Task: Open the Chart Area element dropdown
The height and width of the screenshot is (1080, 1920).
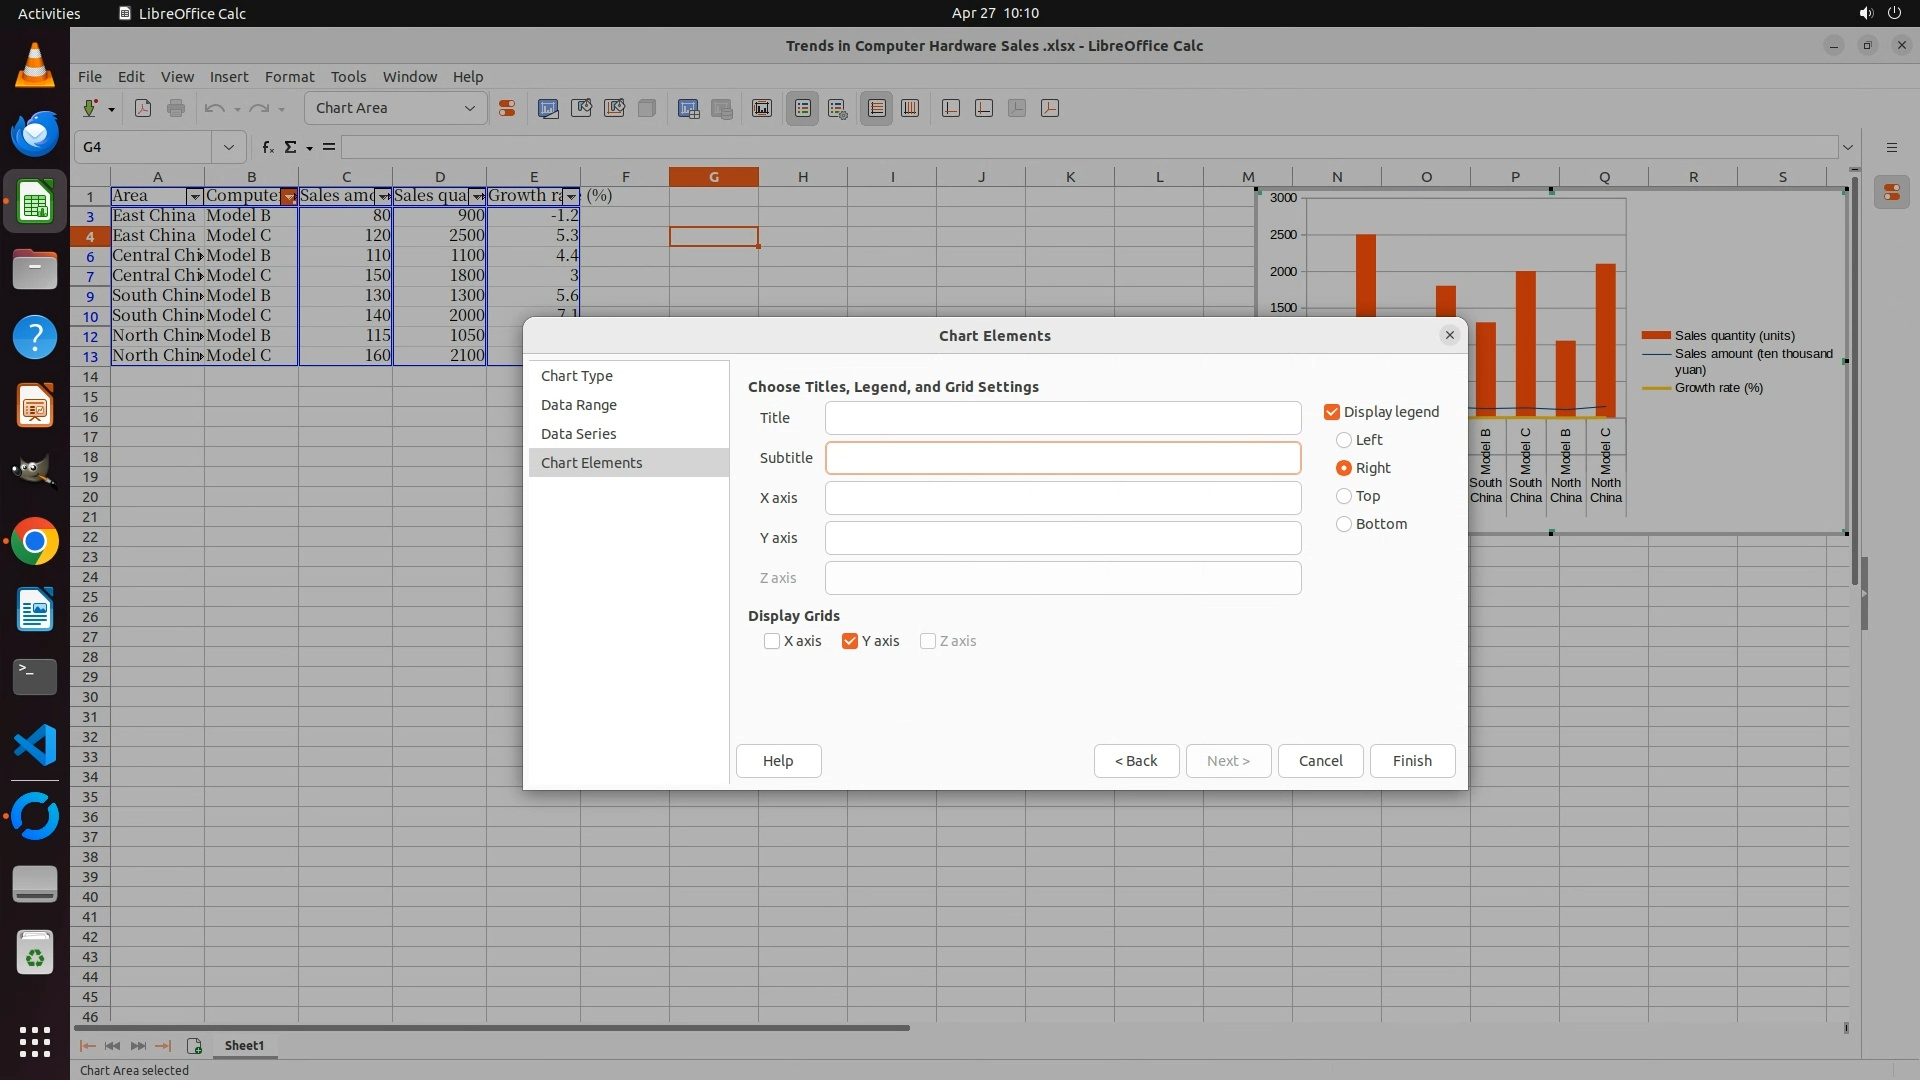Action: 469,108
